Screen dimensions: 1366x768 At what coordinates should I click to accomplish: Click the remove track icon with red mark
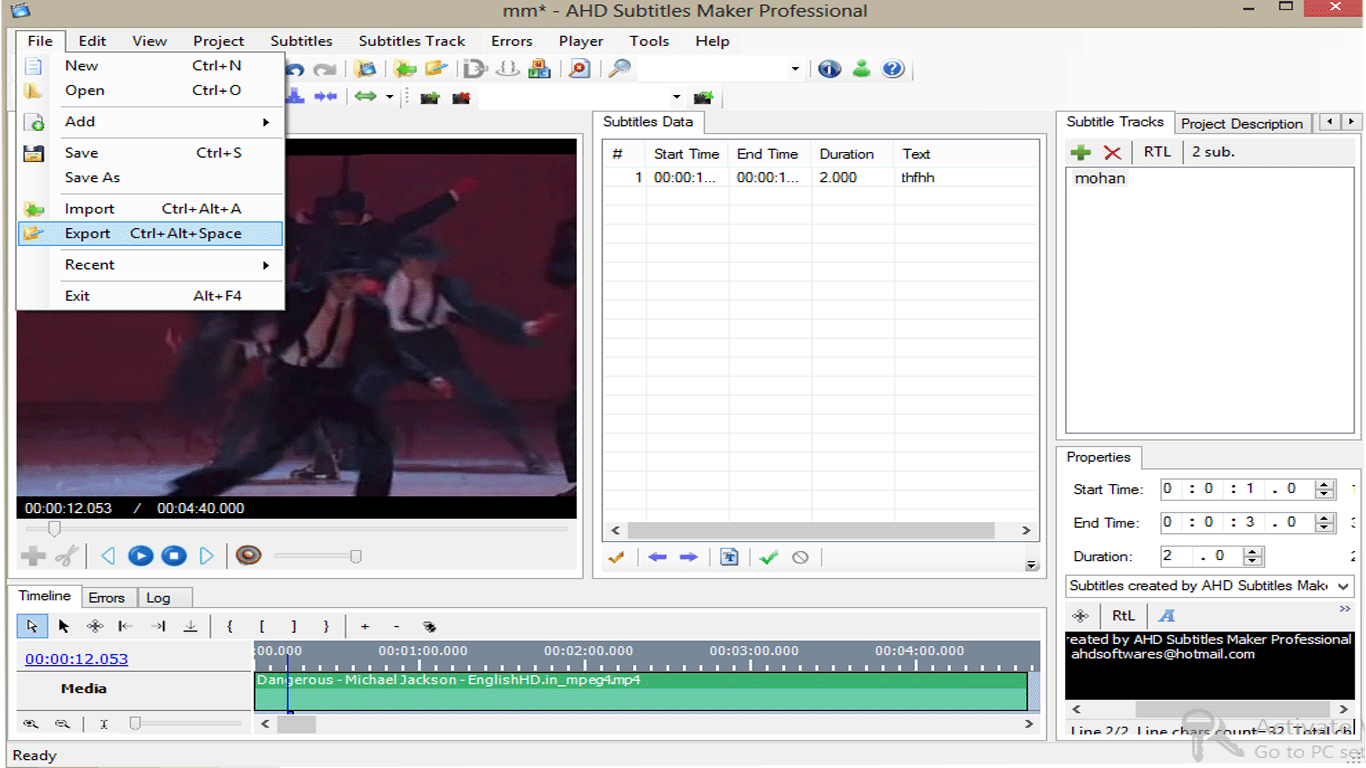(x=461, y=97)
